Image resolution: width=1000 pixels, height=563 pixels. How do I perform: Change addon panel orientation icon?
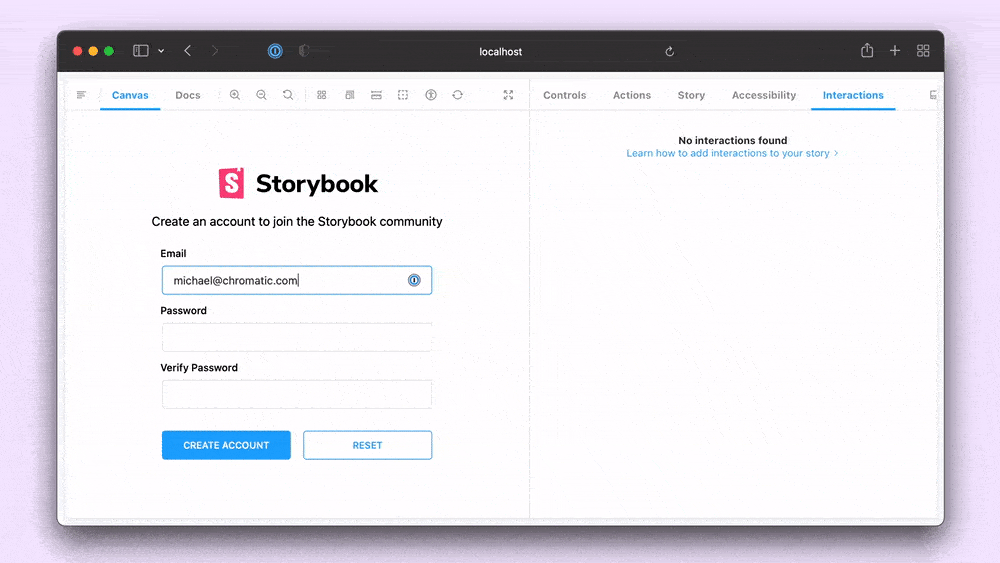point(933,95)
